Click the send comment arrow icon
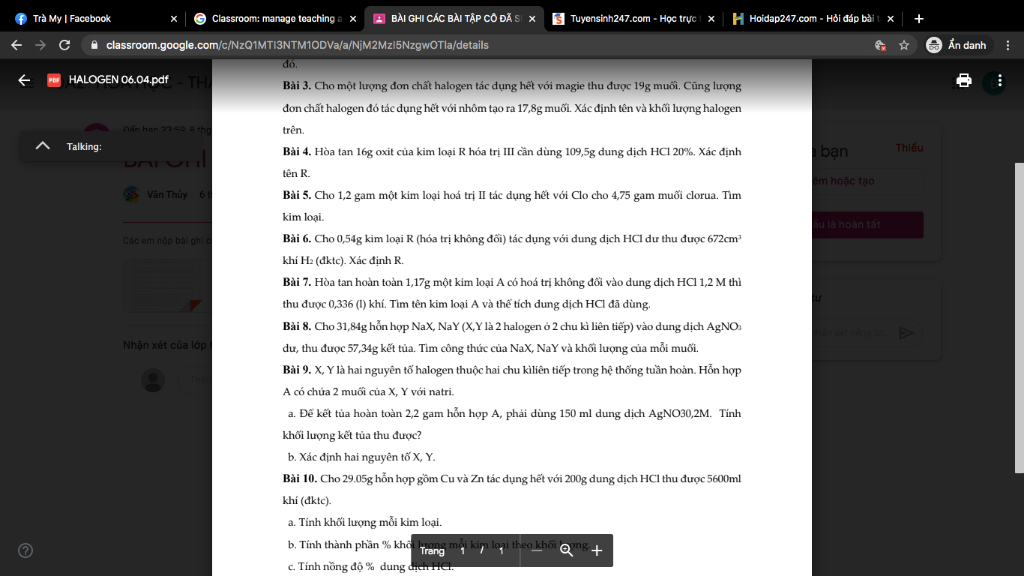The image size is (1024, 576). [x=906, y=333]
